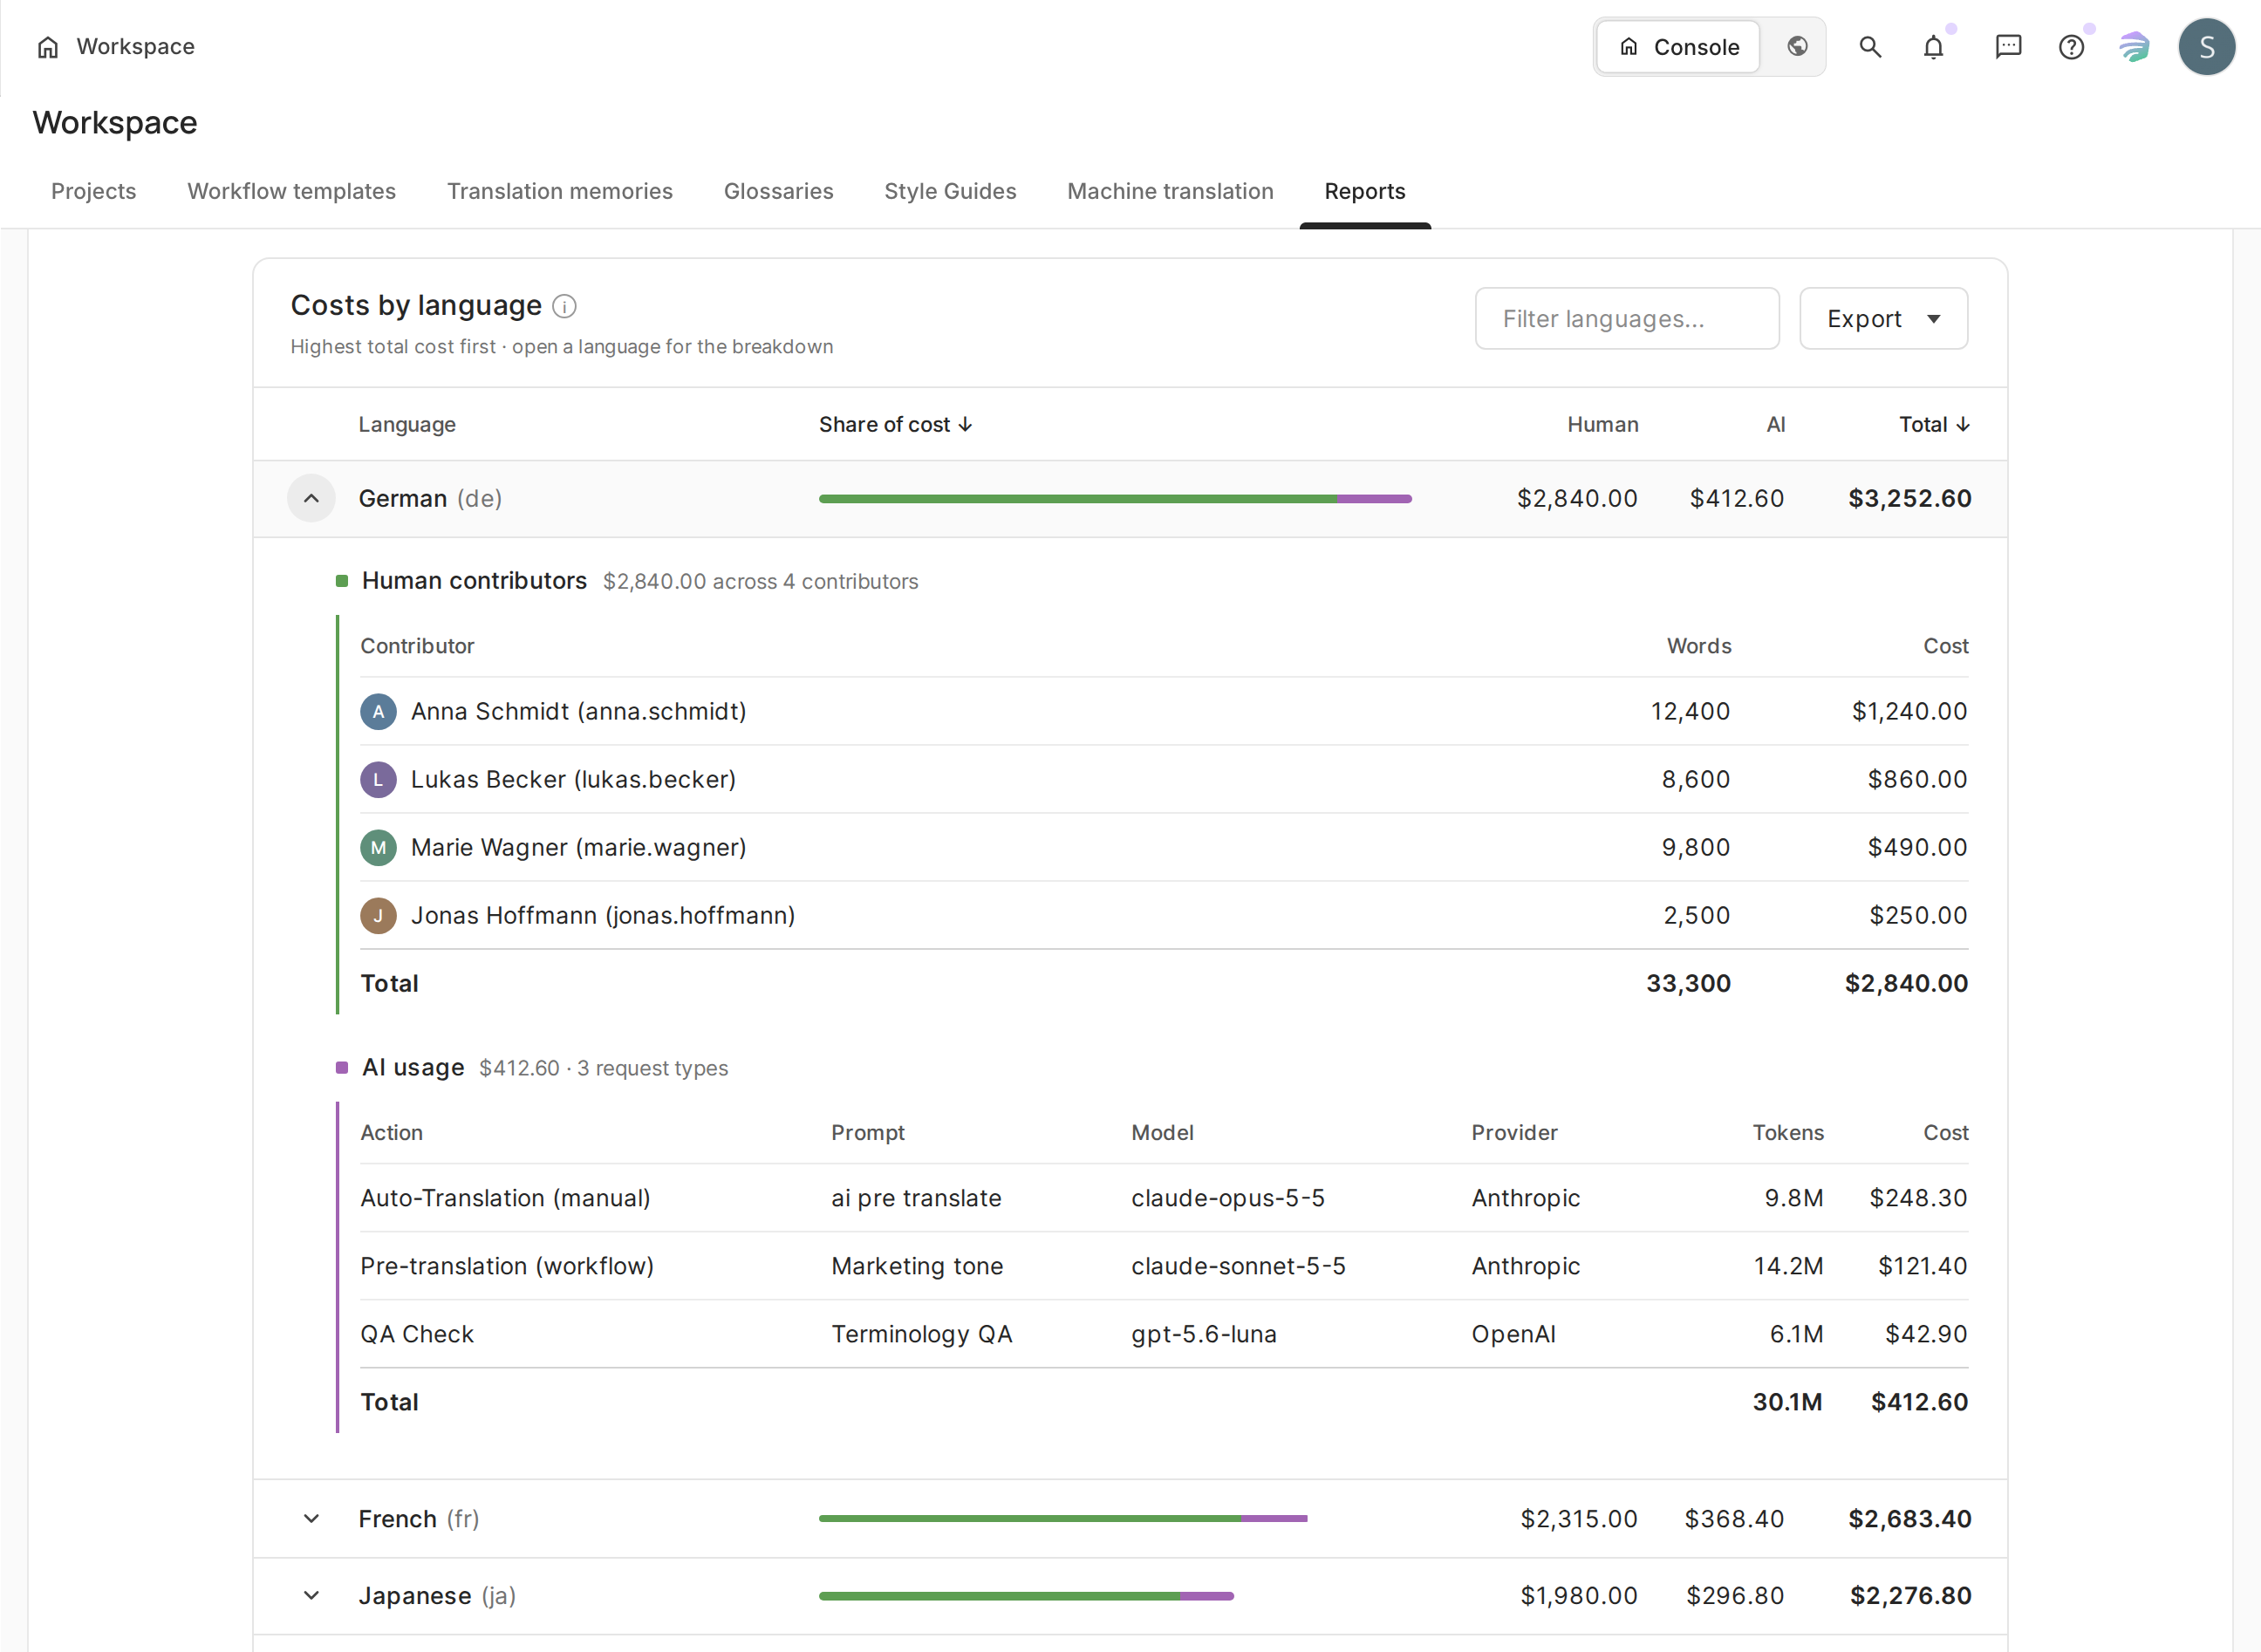Screen dimensions: 2261x1652
Task: Click the info icon next to Costs by language
Action: [x=564, y=306]
